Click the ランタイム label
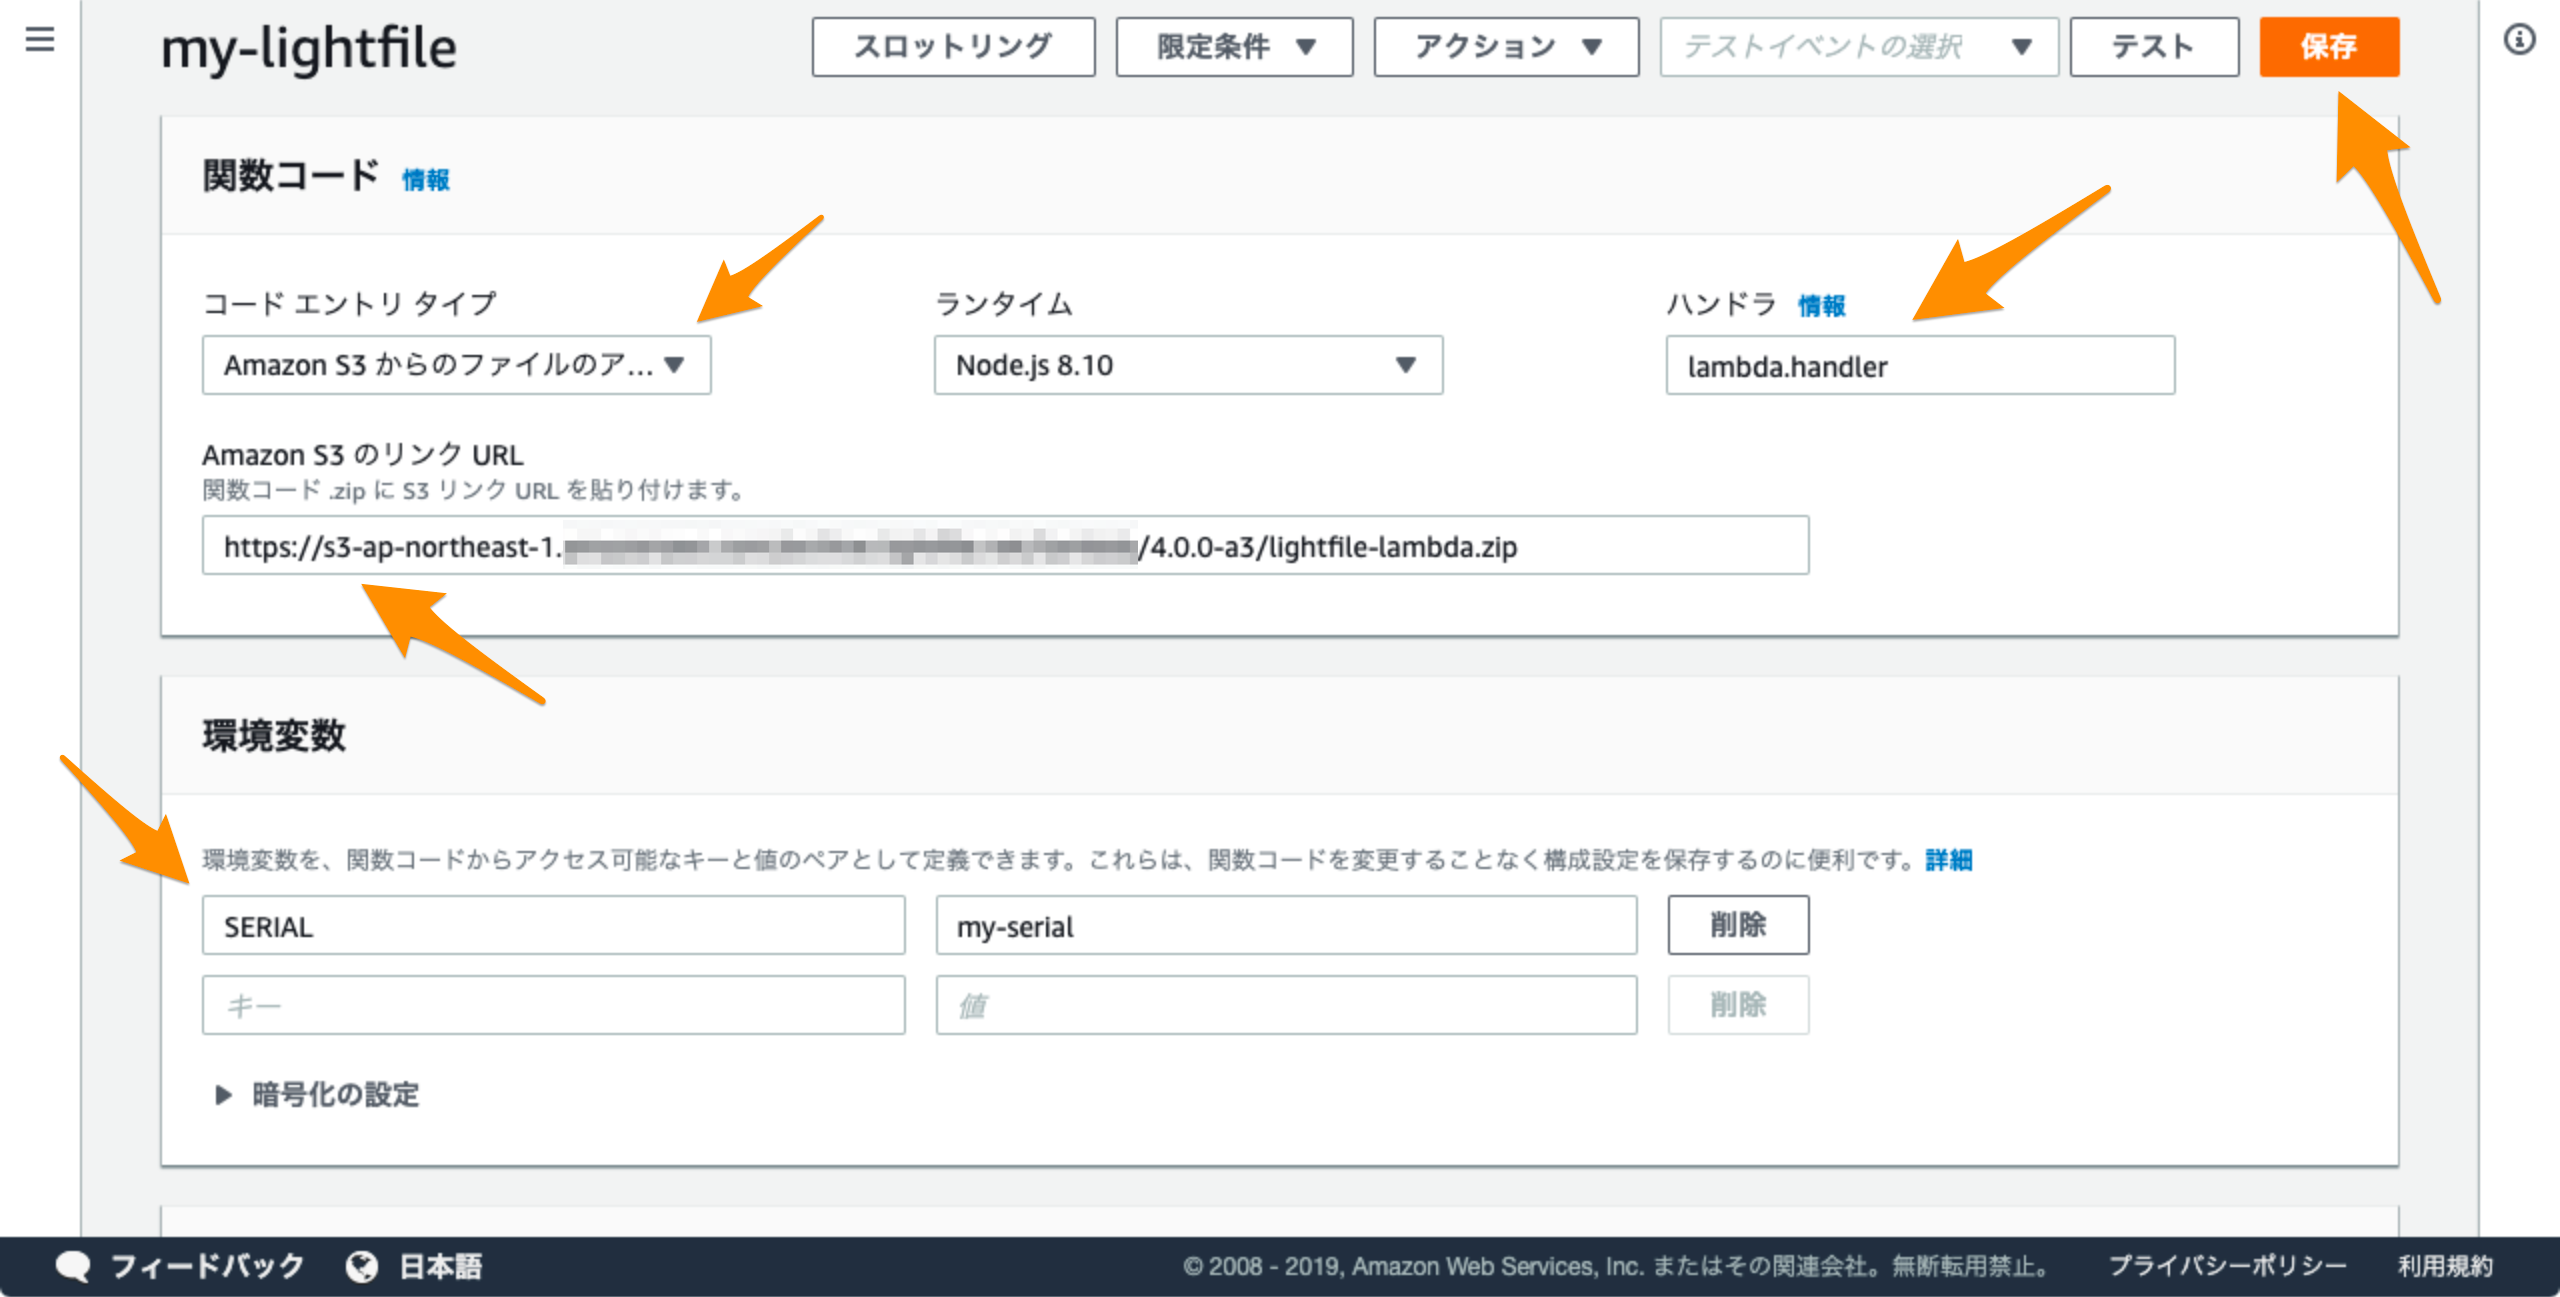The width and height of the screenshot is (2560, 1297). pyautogui.click(x=1003, y=304)
